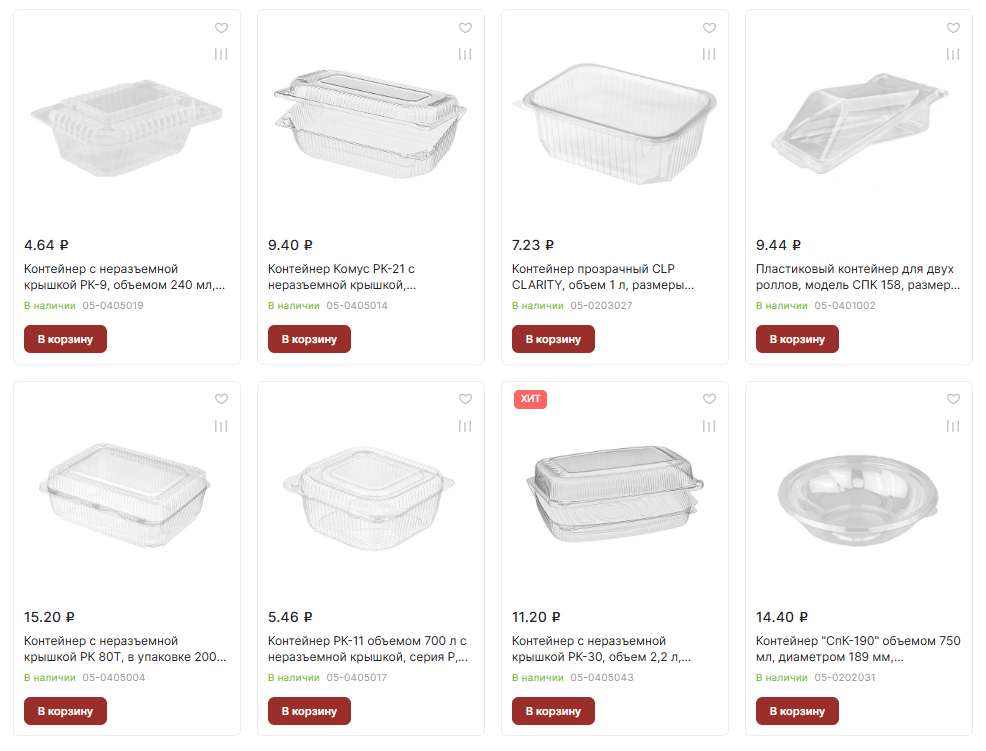Put the PK-30 hit item in cart
This screenshot has height=751, width=986.
(553, 711)
